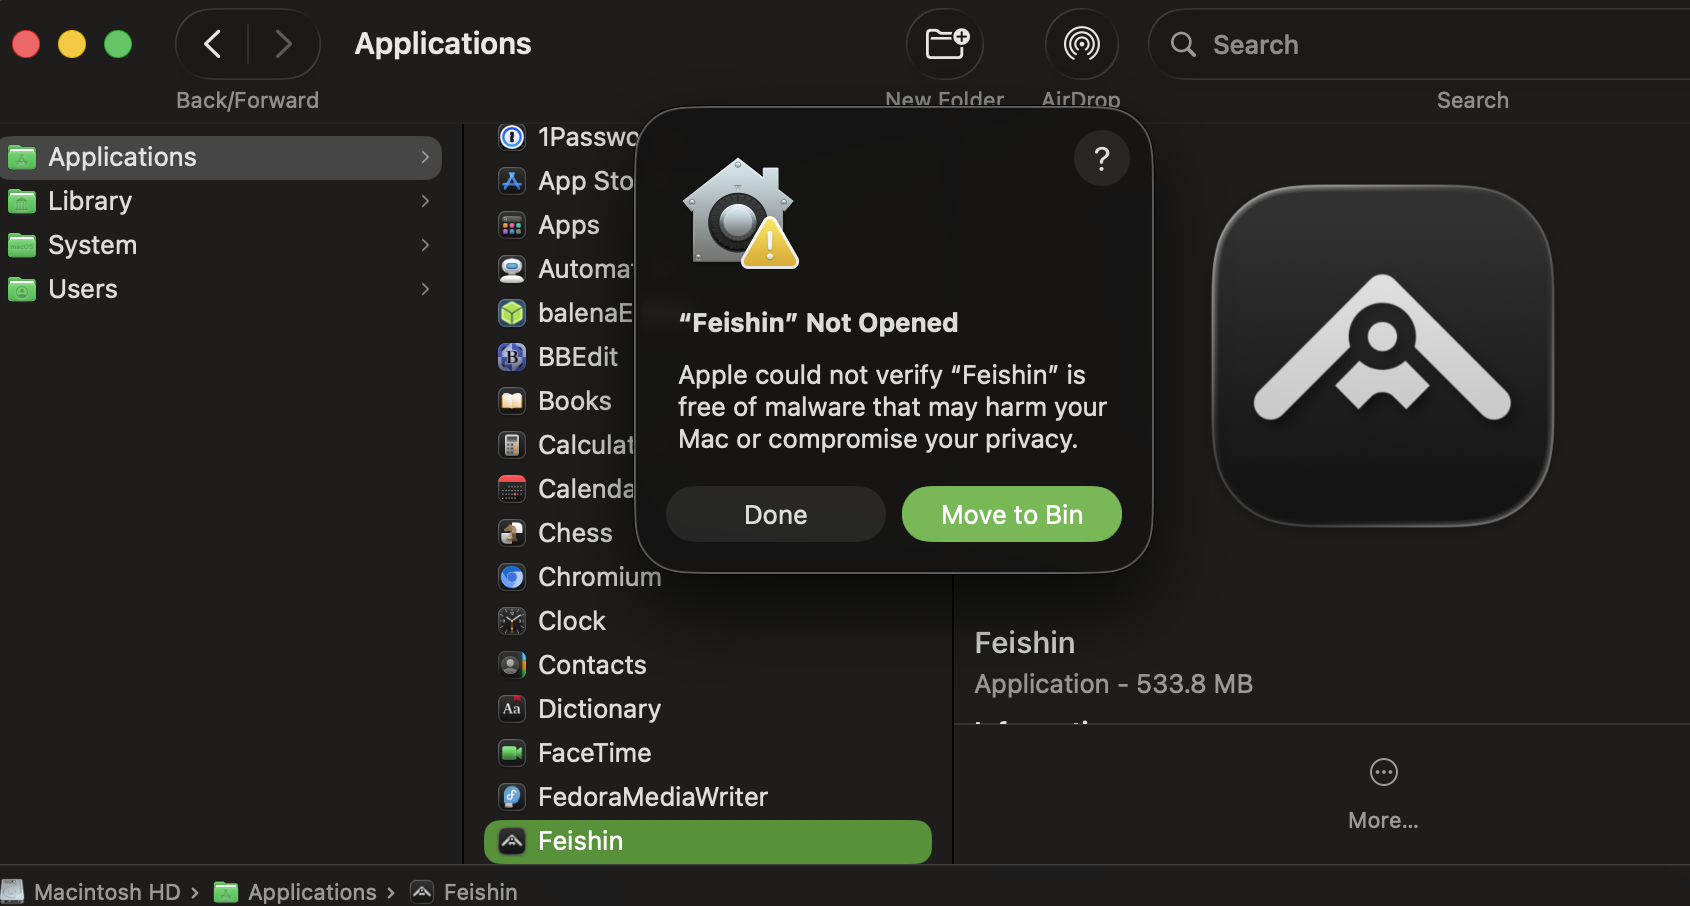Screen dimensions: 1690x906
Task: Click the Apps launcher icon
Action: 512,225
